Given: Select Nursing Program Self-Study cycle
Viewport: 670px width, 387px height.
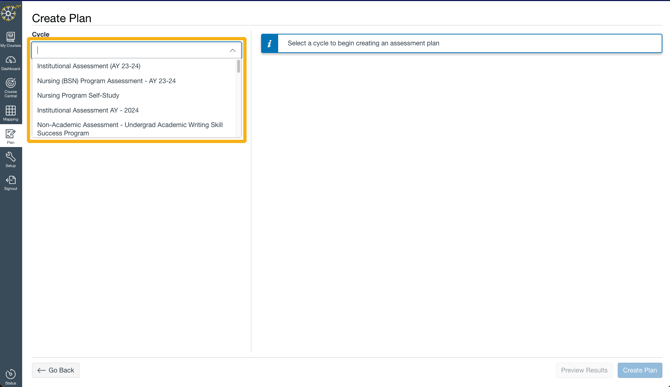Looking at the screenshot, I should coord(78,95).
